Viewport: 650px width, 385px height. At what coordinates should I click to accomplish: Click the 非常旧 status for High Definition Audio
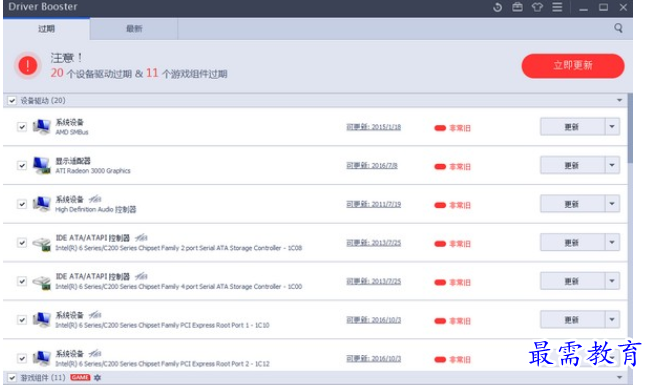coord(460,205)
